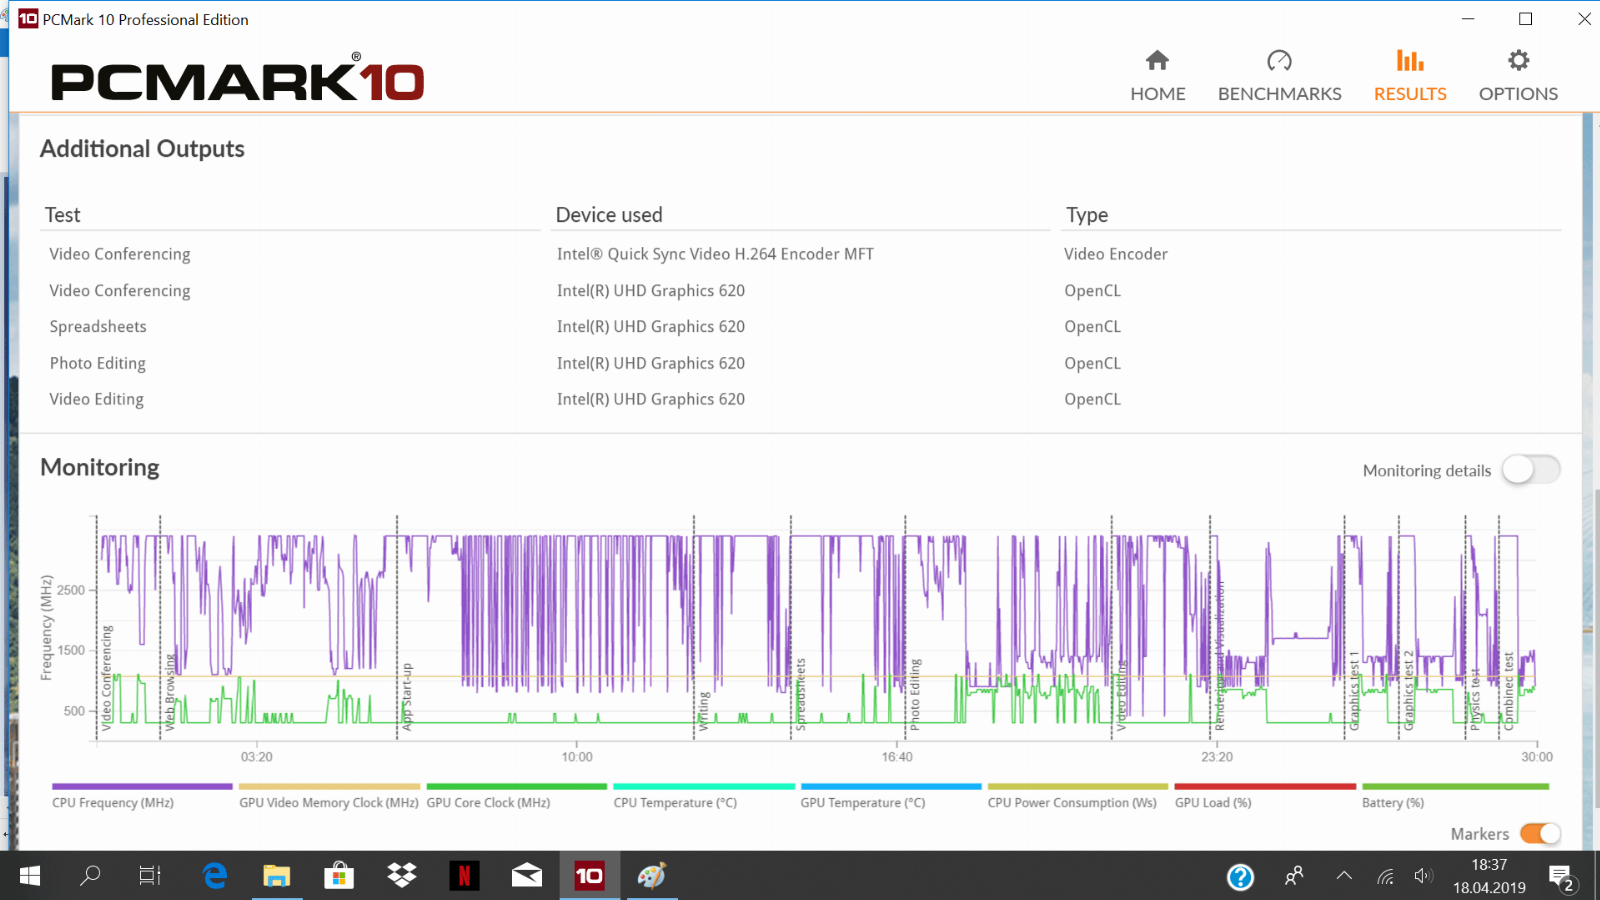This screenshot has width=1600, height=900.
Task: Click the Type column header
Action: point(1087,215)
